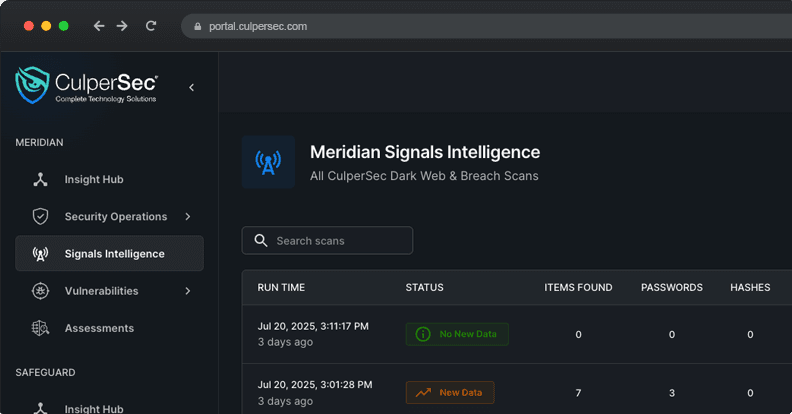The width and height of the screenshot is (792, 414).
Task: Select Signals Intelligence in sidebar
Action: 110,253
